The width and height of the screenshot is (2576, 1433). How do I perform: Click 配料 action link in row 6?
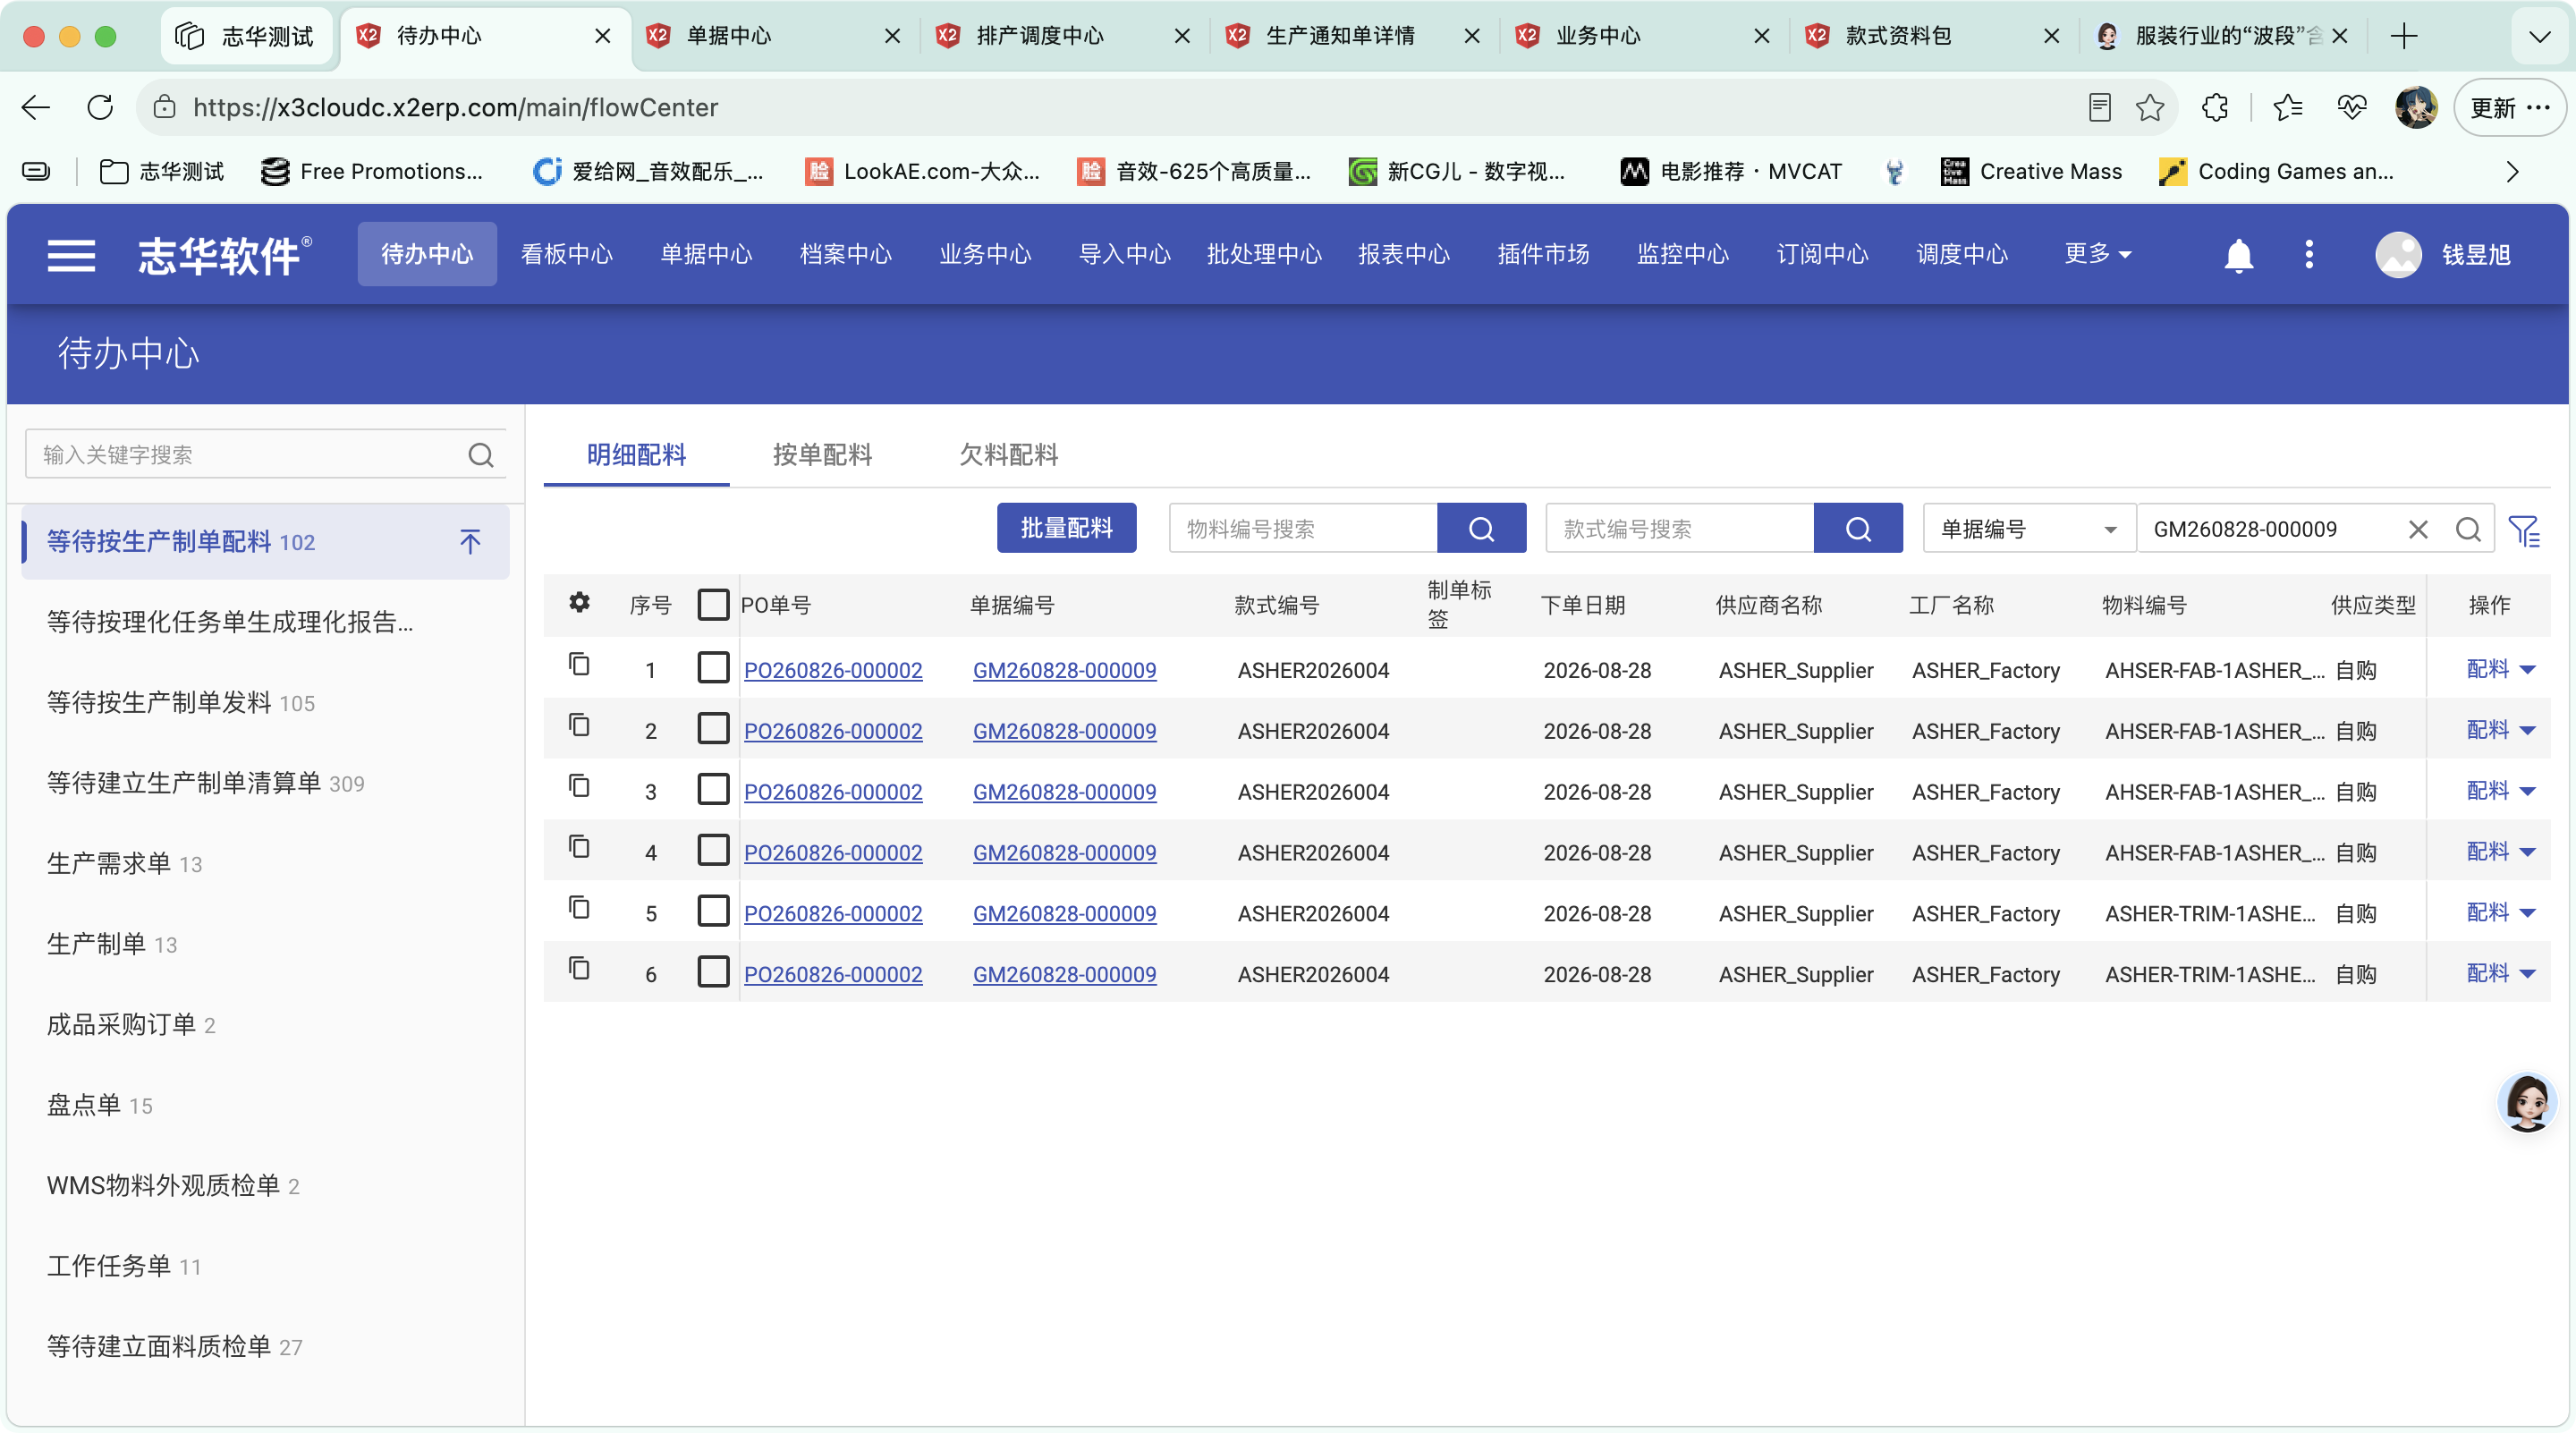[2487, 973]
